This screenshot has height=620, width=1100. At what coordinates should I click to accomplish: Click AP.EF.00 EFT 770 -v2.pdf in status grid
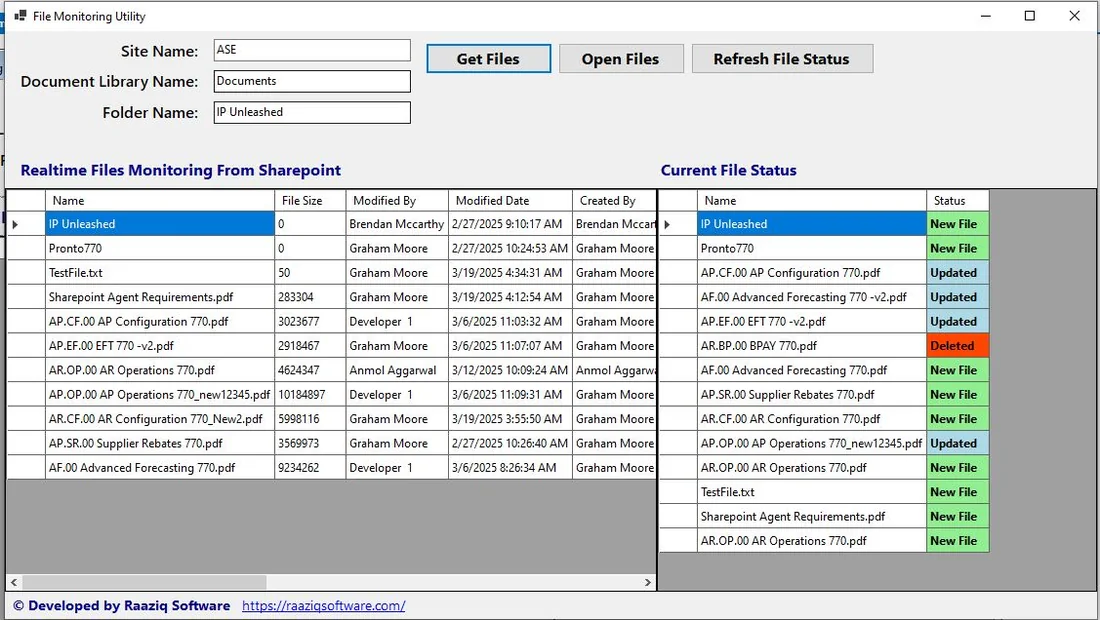click(812, 322)
